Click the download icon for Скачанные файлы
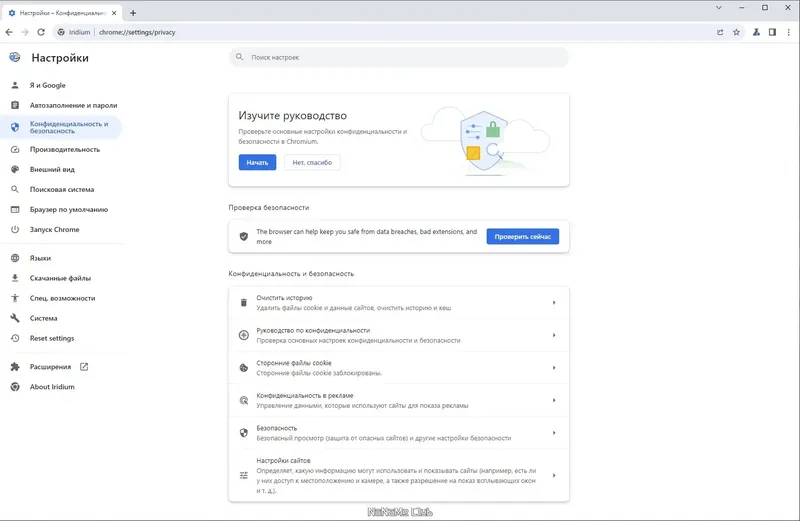Screen dimensions: 800x521 (x=15, y=278)
